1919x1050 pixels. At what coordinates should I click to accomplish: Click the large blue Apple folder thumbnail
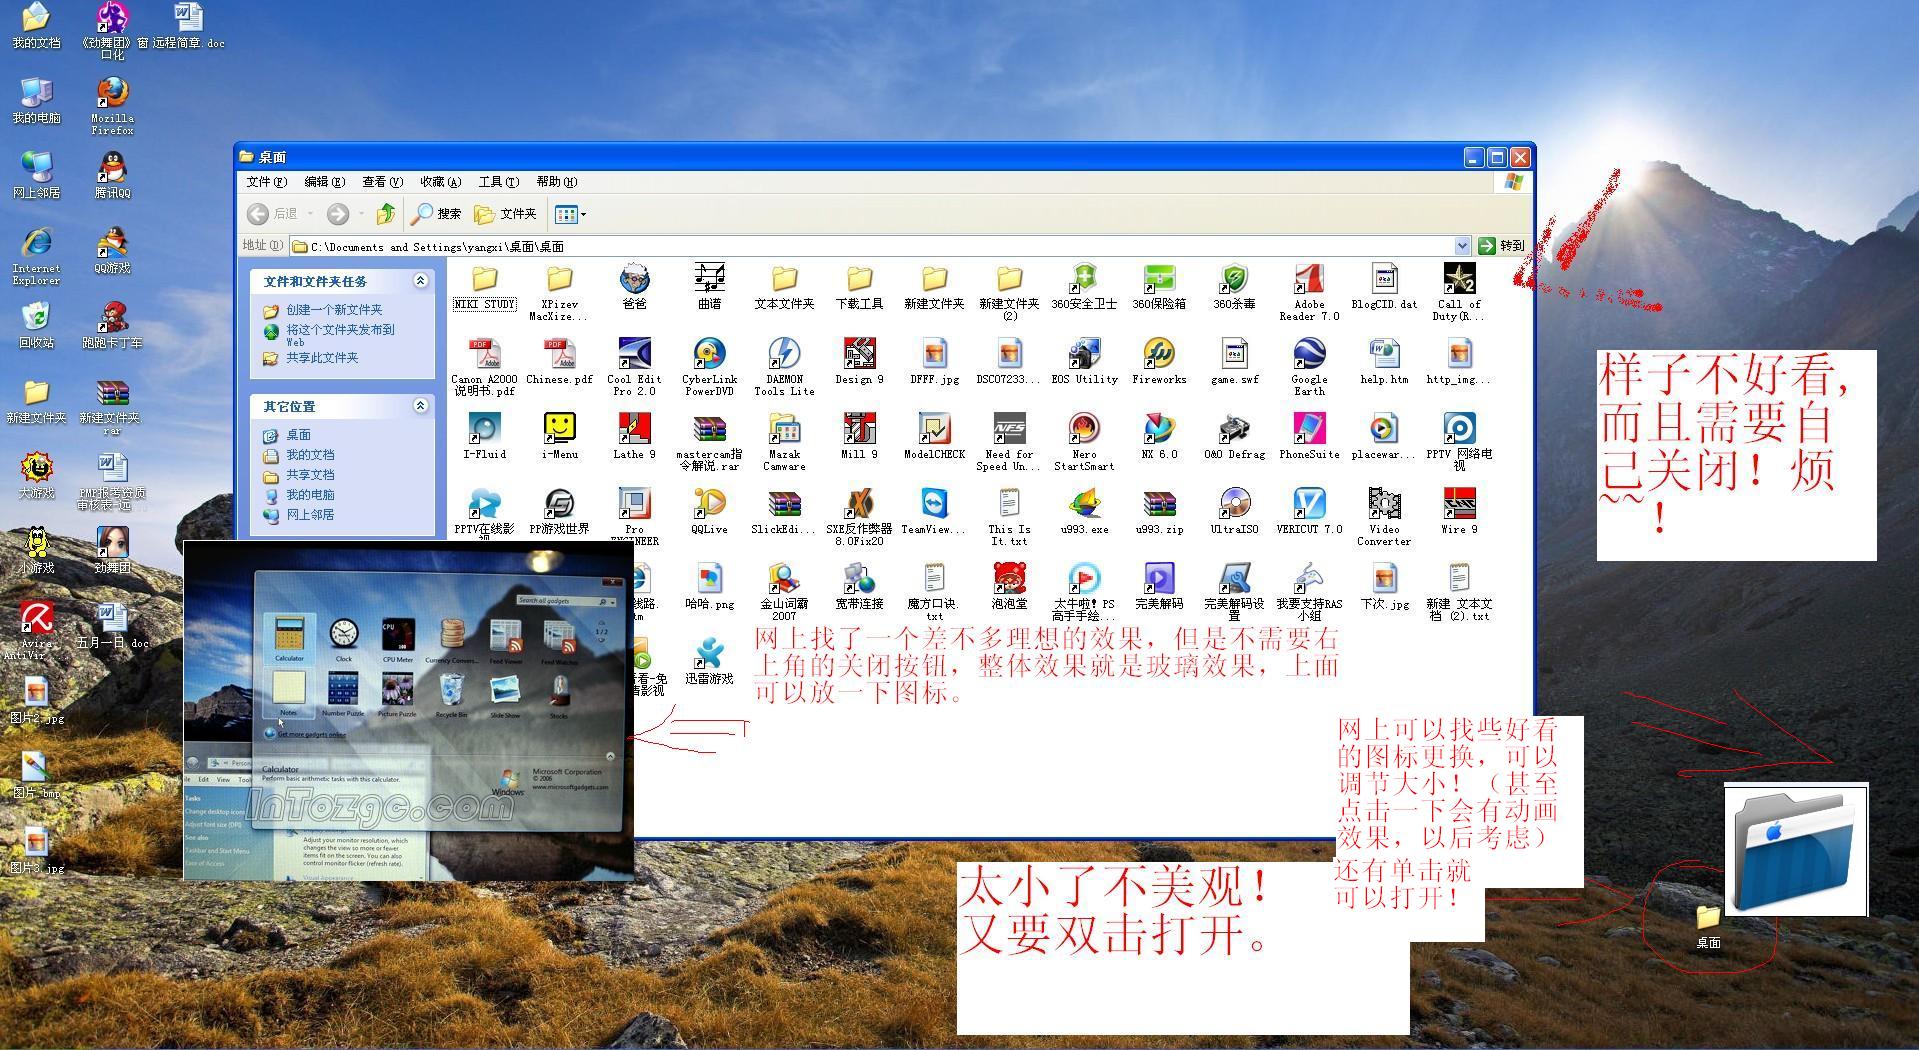click(x=1796, y=849)
